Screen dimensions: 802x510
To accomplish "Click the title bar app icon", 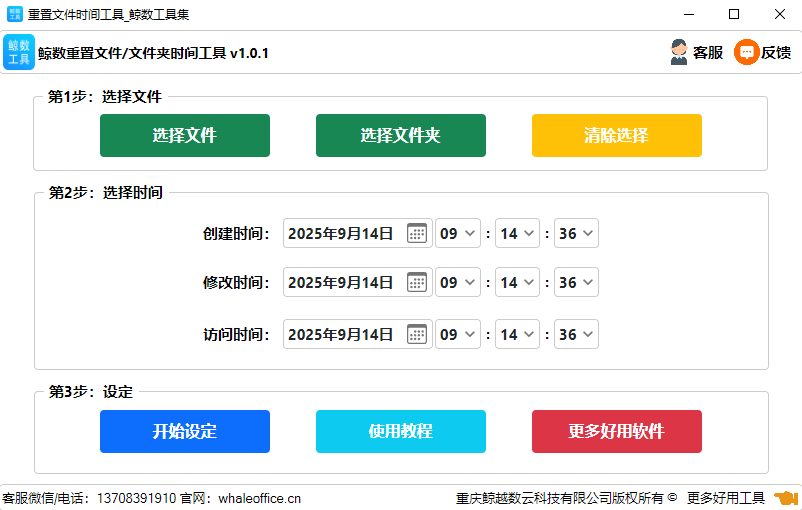I will [x=15, y=14].
